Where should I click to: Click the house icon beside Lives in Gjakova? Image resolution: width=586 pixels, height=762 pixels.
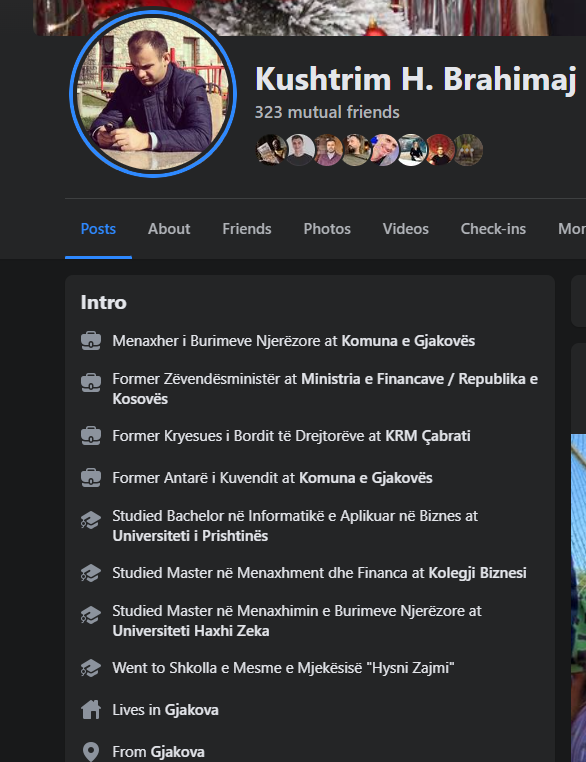click(x=91, y=710)
